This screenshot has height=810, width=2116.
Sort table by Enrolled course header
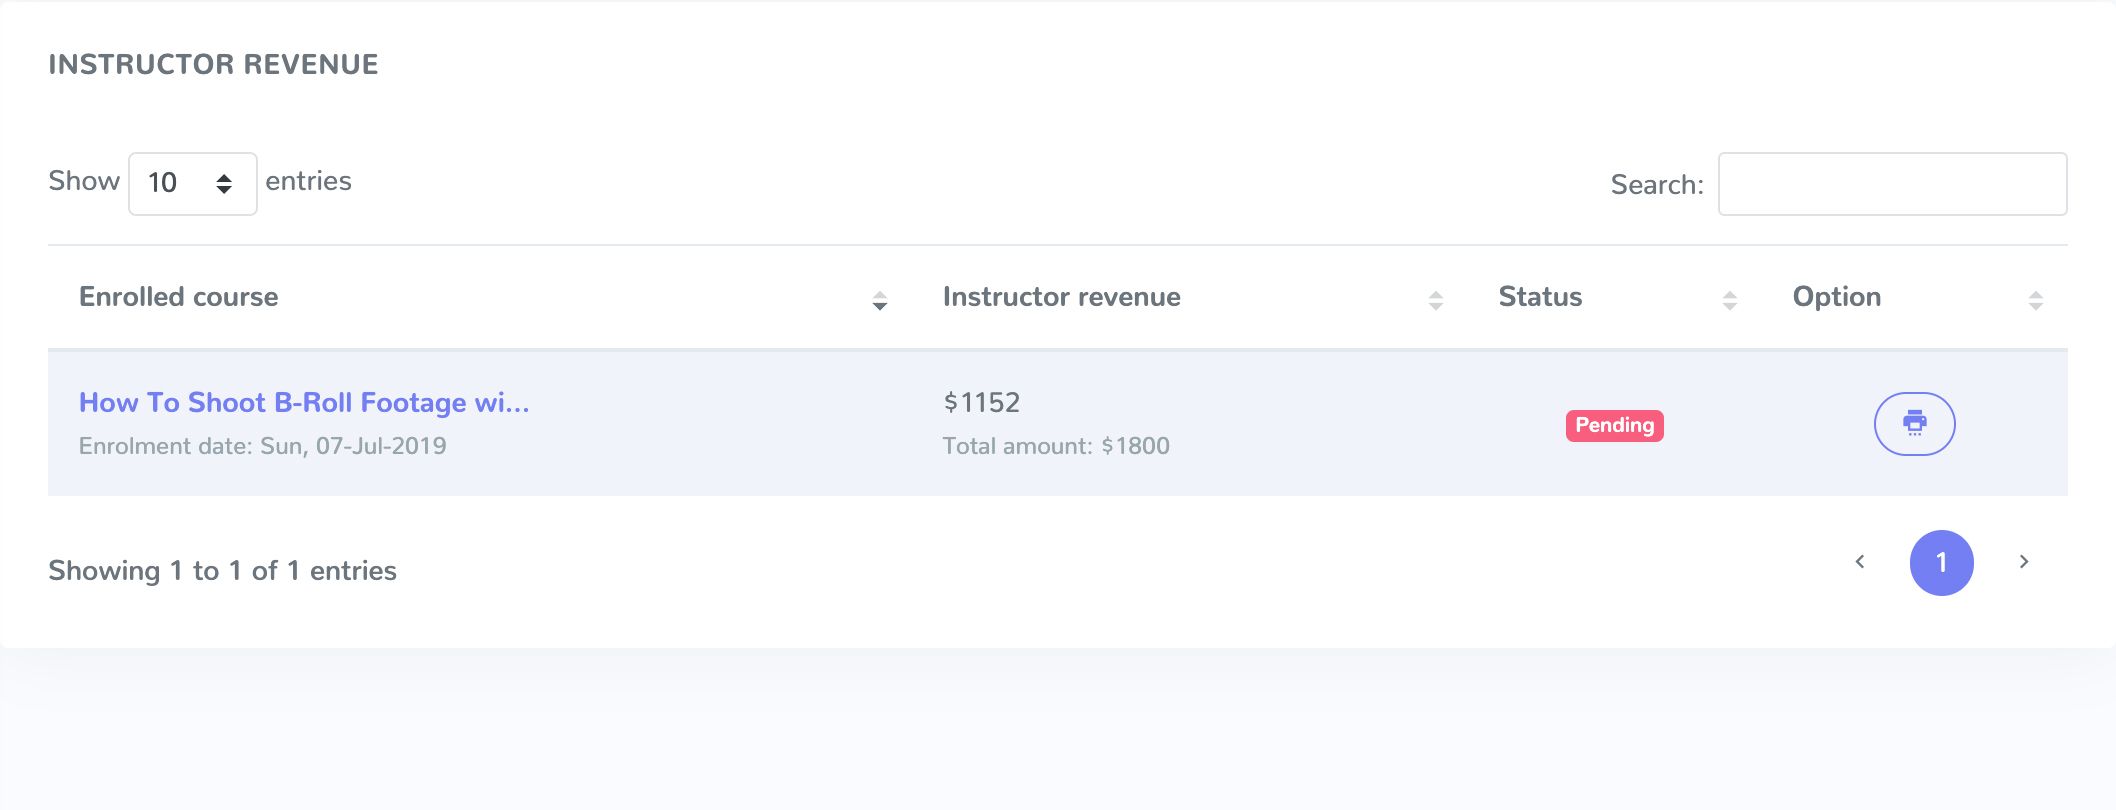point(179,297)
